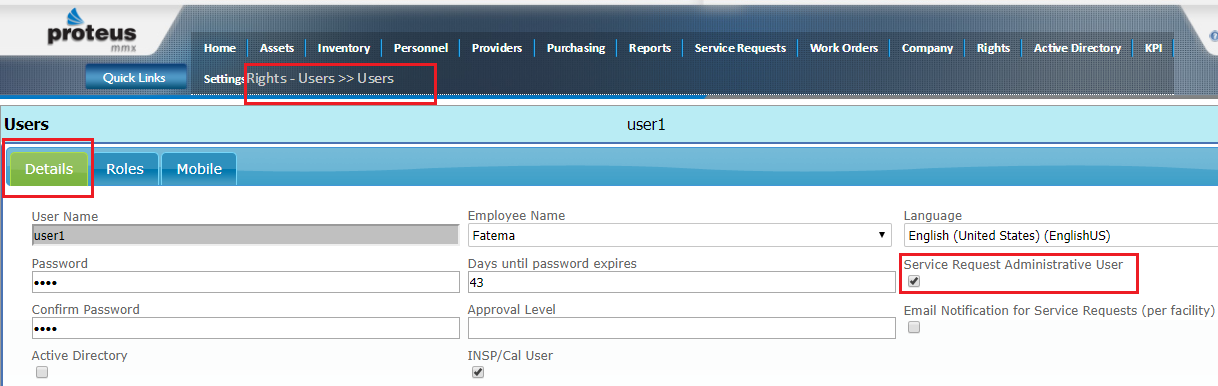Enable Email Notification for Service Requests
Screen dimensions: 1218x386
point(913,328)
